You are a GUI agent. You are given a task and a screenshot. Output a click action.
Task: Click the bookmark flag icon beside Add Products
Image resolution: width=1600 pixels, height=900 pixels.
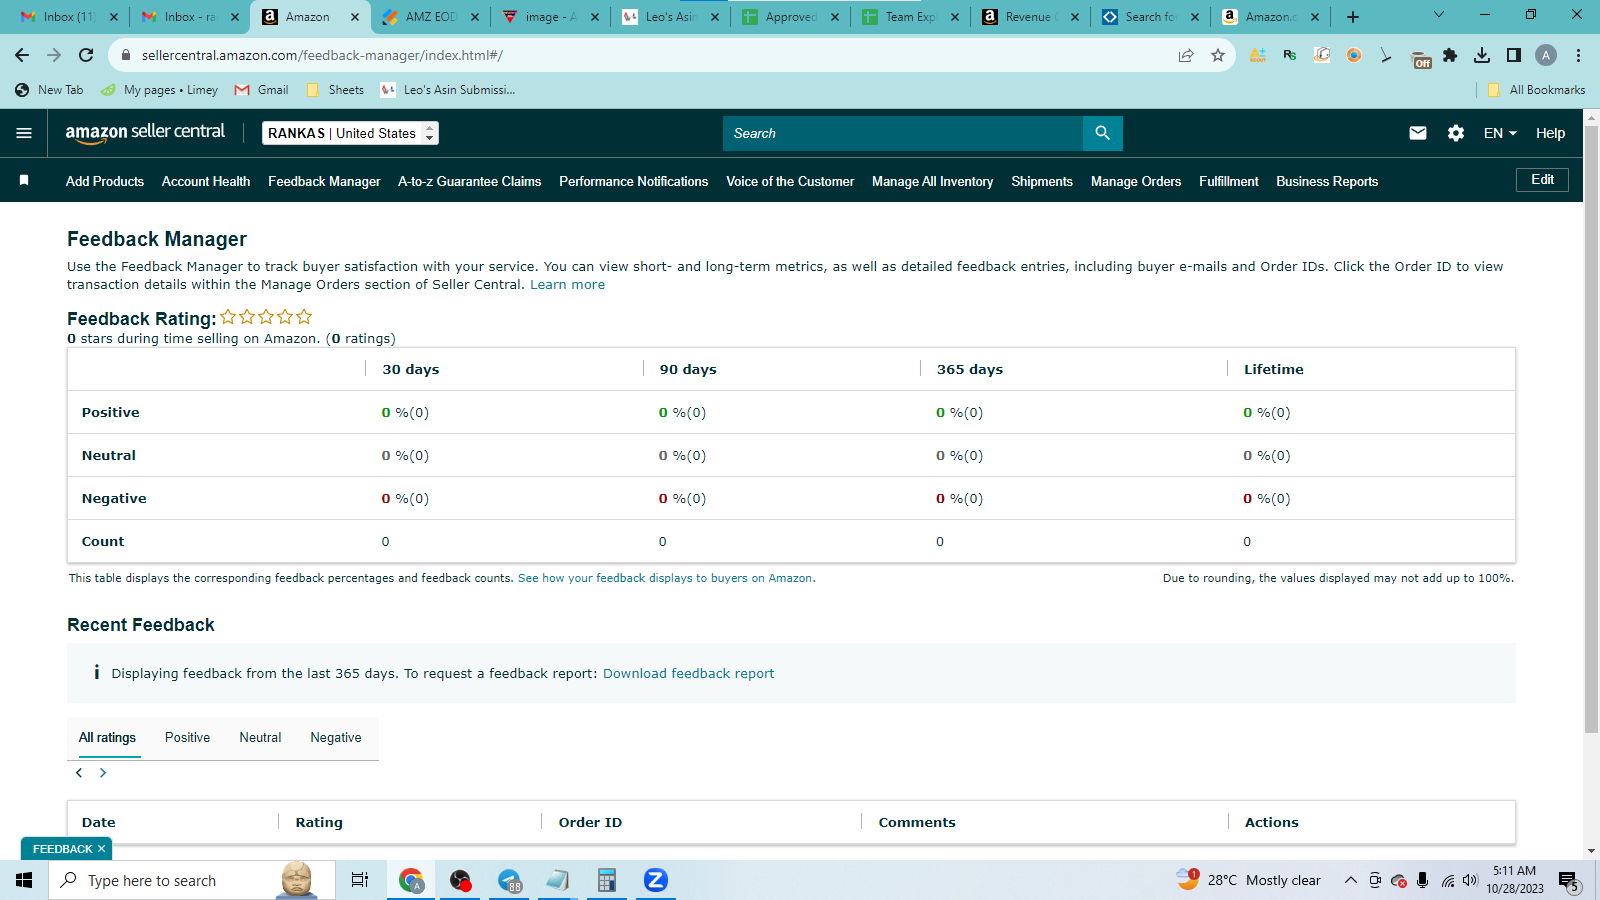pos(24,181)
